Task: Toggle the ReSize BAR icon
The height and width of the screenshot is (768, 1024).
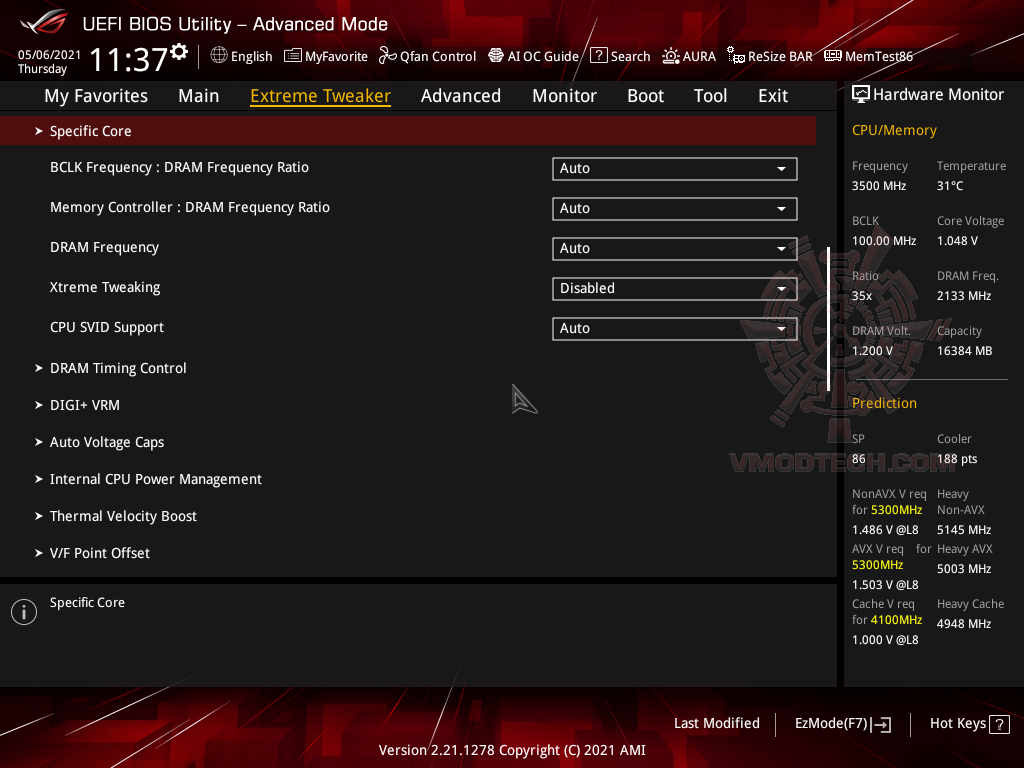Action: click(x=736, y=56)
